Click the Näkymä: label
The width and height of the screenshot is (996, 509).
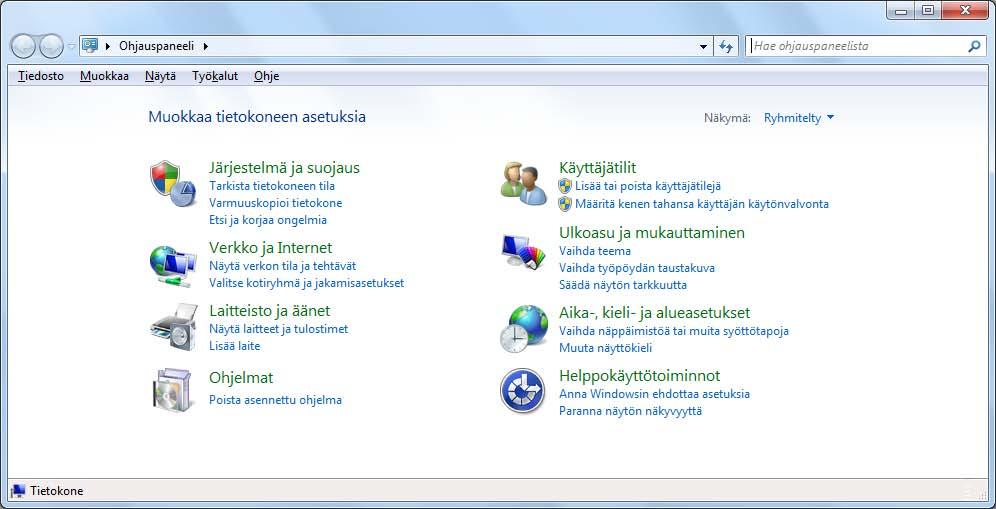tap(727, 118)
